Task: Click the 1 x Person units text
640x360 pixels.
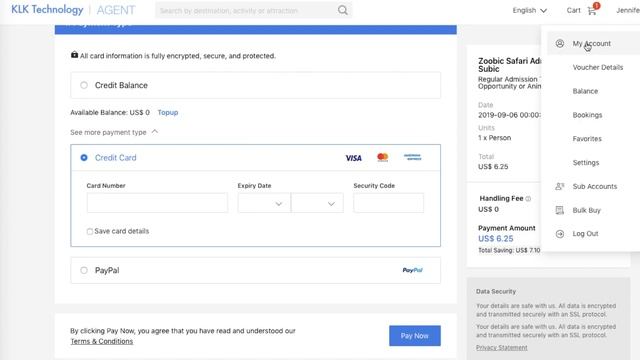Action: 494,138
